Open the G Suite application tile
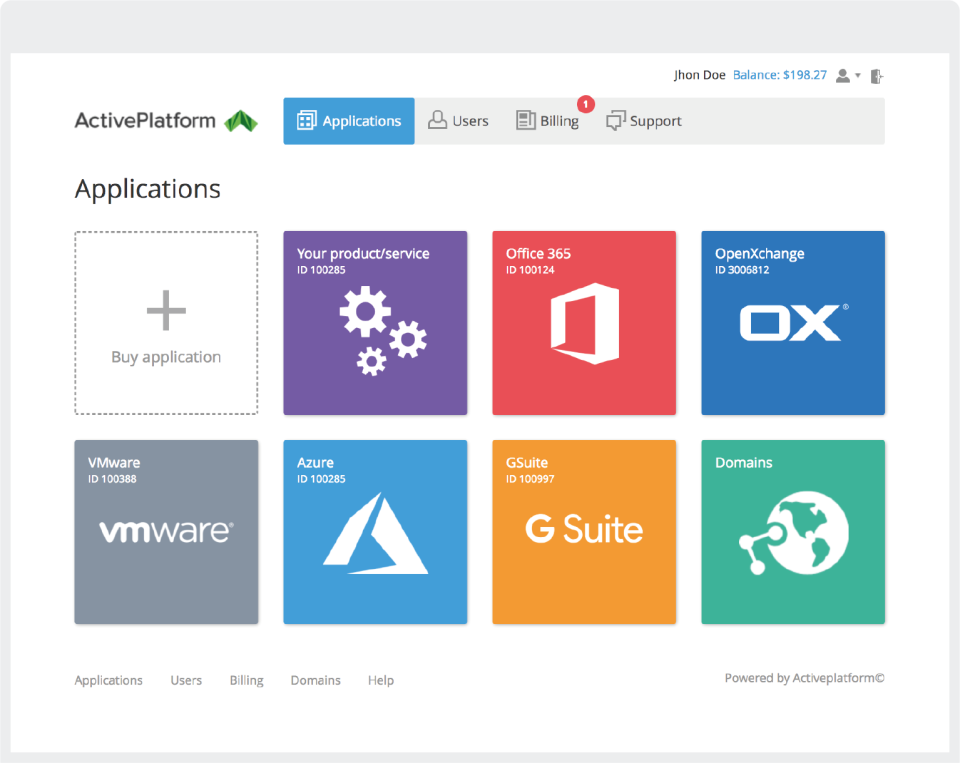960x763 pixels. (x=584, y=532)
